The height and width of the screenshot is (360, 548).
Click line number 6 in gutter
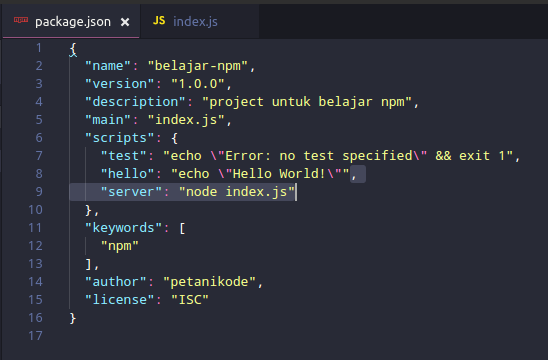(39, 138)
